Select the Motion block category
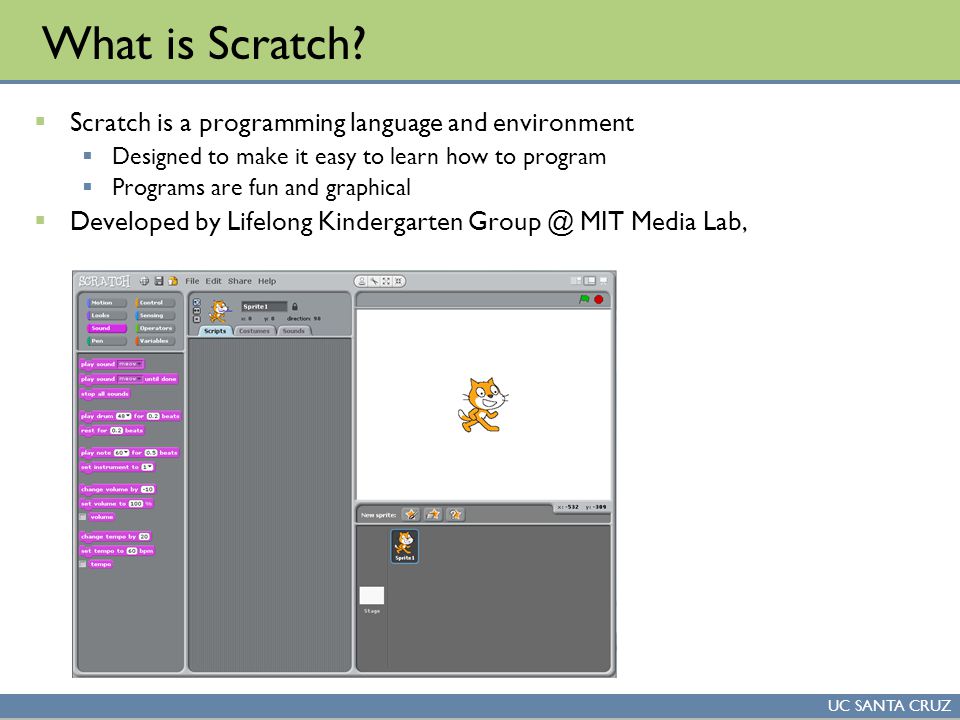Image resolution: width=960 pixels, height=720 pixels. (x=107, y=302)
